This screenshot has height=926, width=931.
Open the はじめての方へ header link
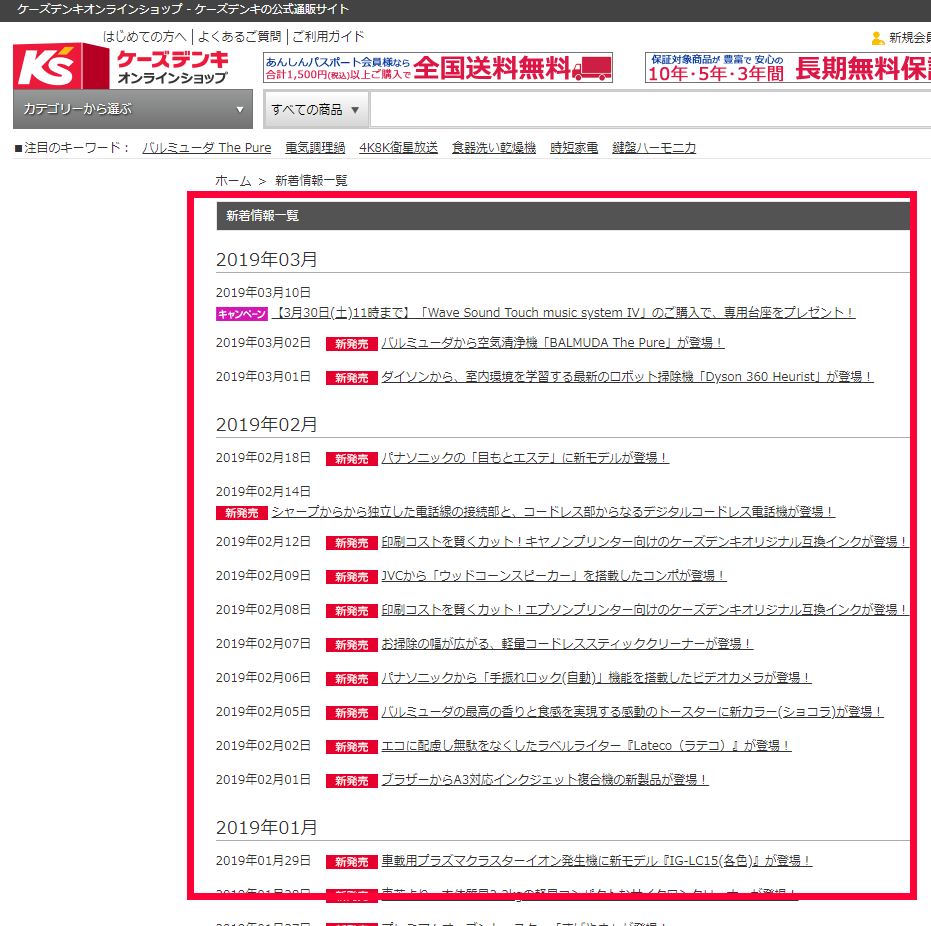click(x=144, y=37)
